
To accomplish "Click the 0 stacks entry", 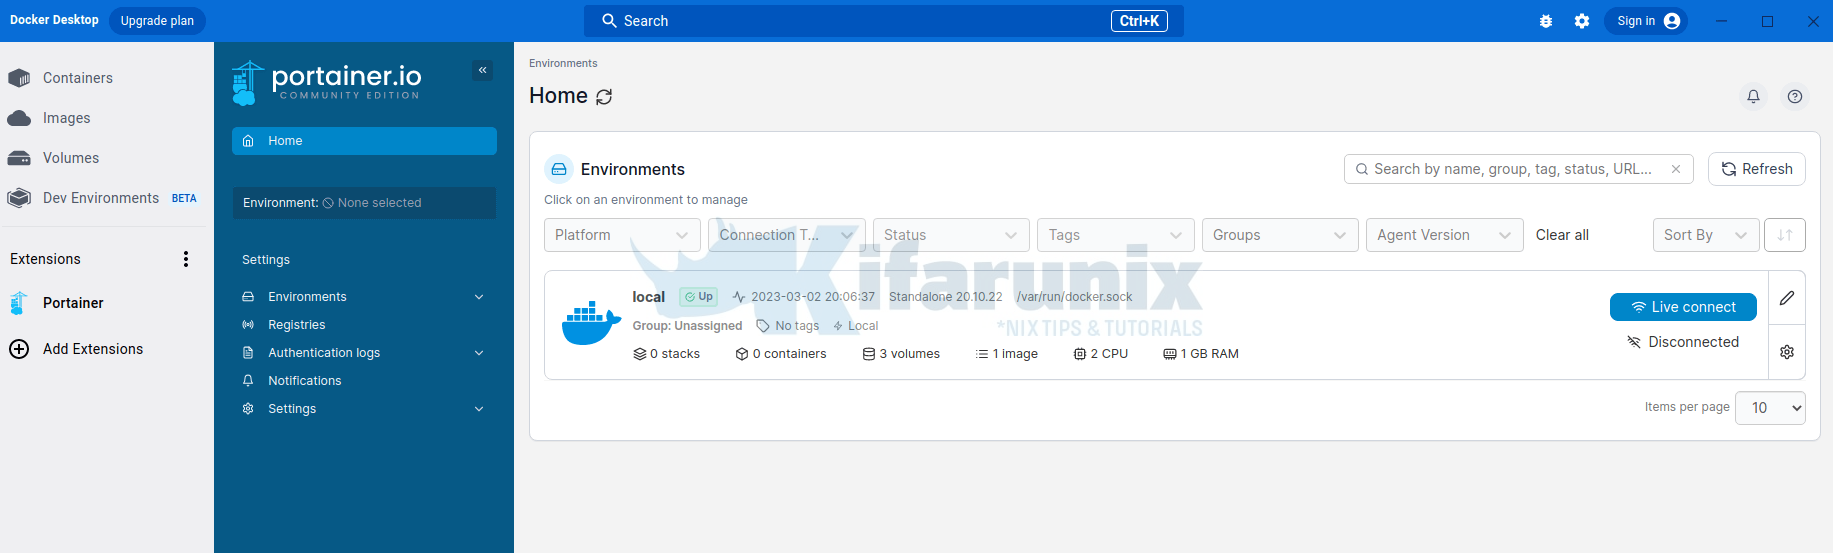I will coord(667,354).
